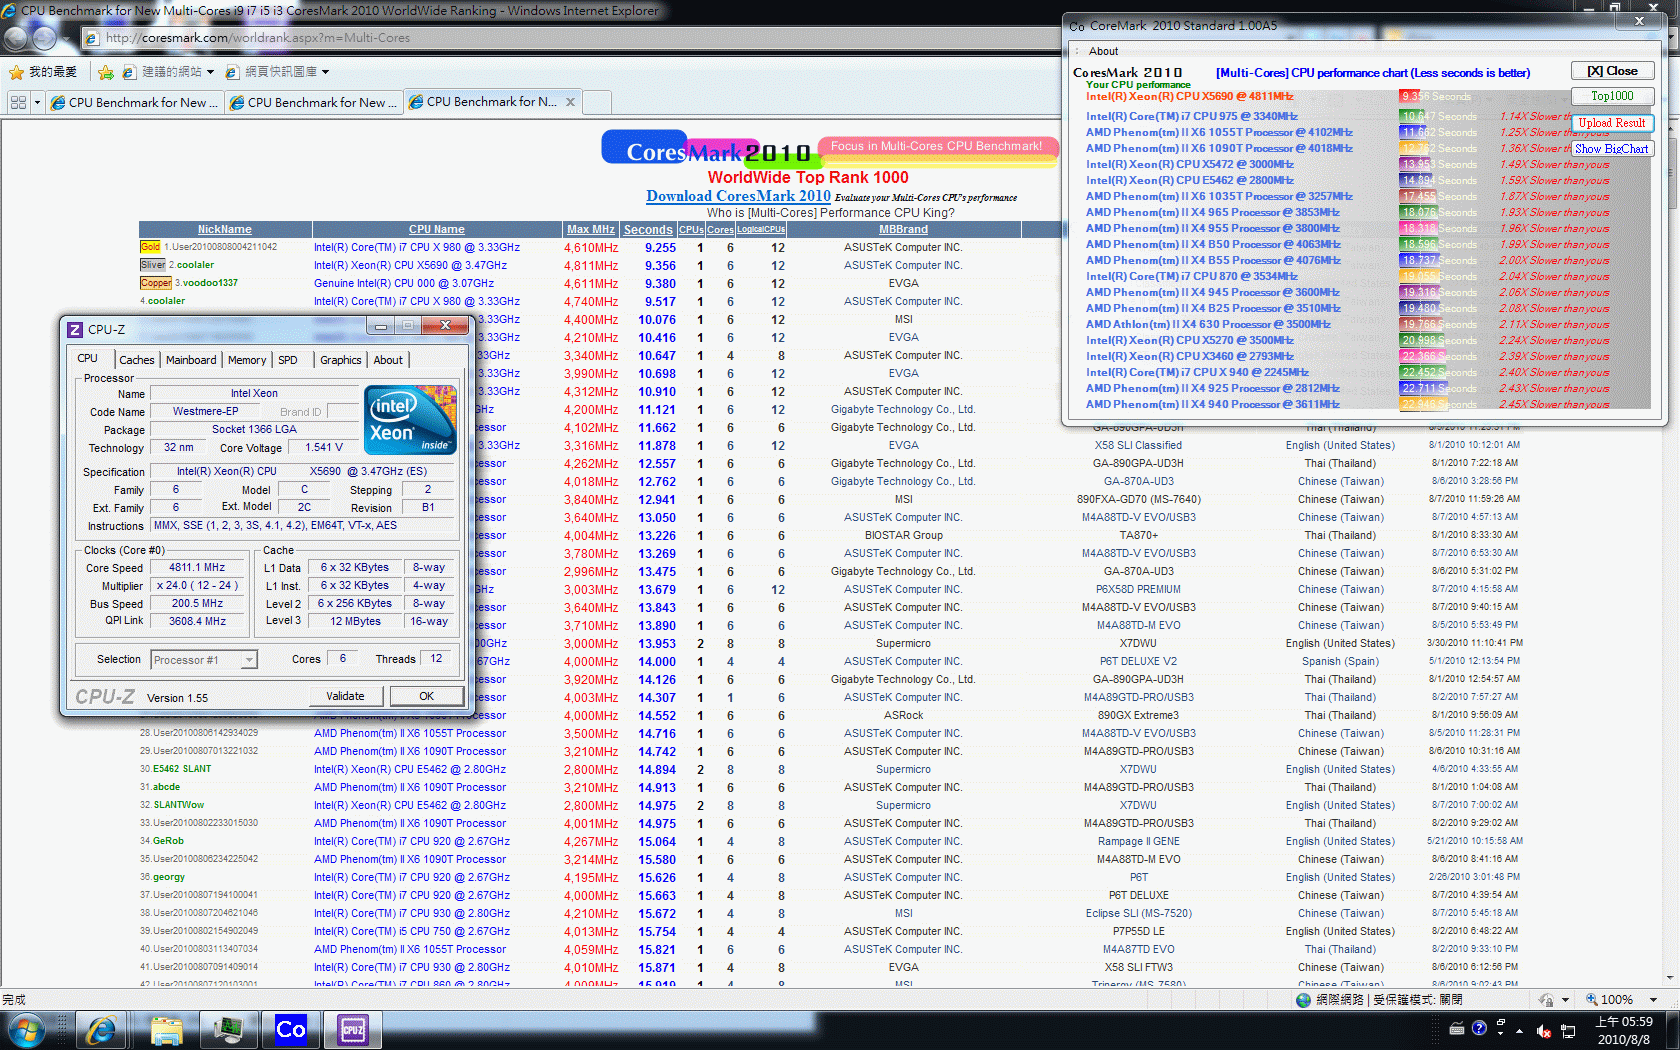Open the Download CoresMark 2010 link
Image resolution: width=1680 pixels, height=1050 pixels.
tap(738, 196)
